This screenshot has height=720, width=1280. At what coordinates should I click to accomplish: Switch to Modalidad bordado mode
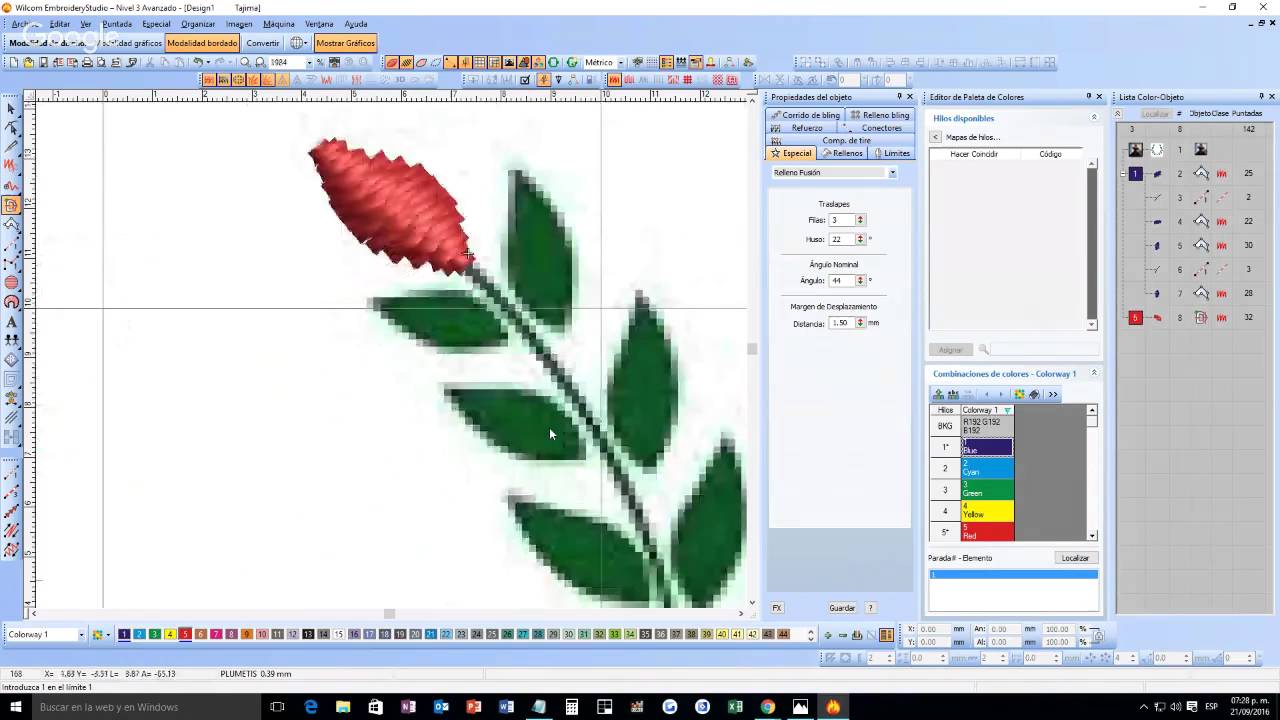point(202,43)
